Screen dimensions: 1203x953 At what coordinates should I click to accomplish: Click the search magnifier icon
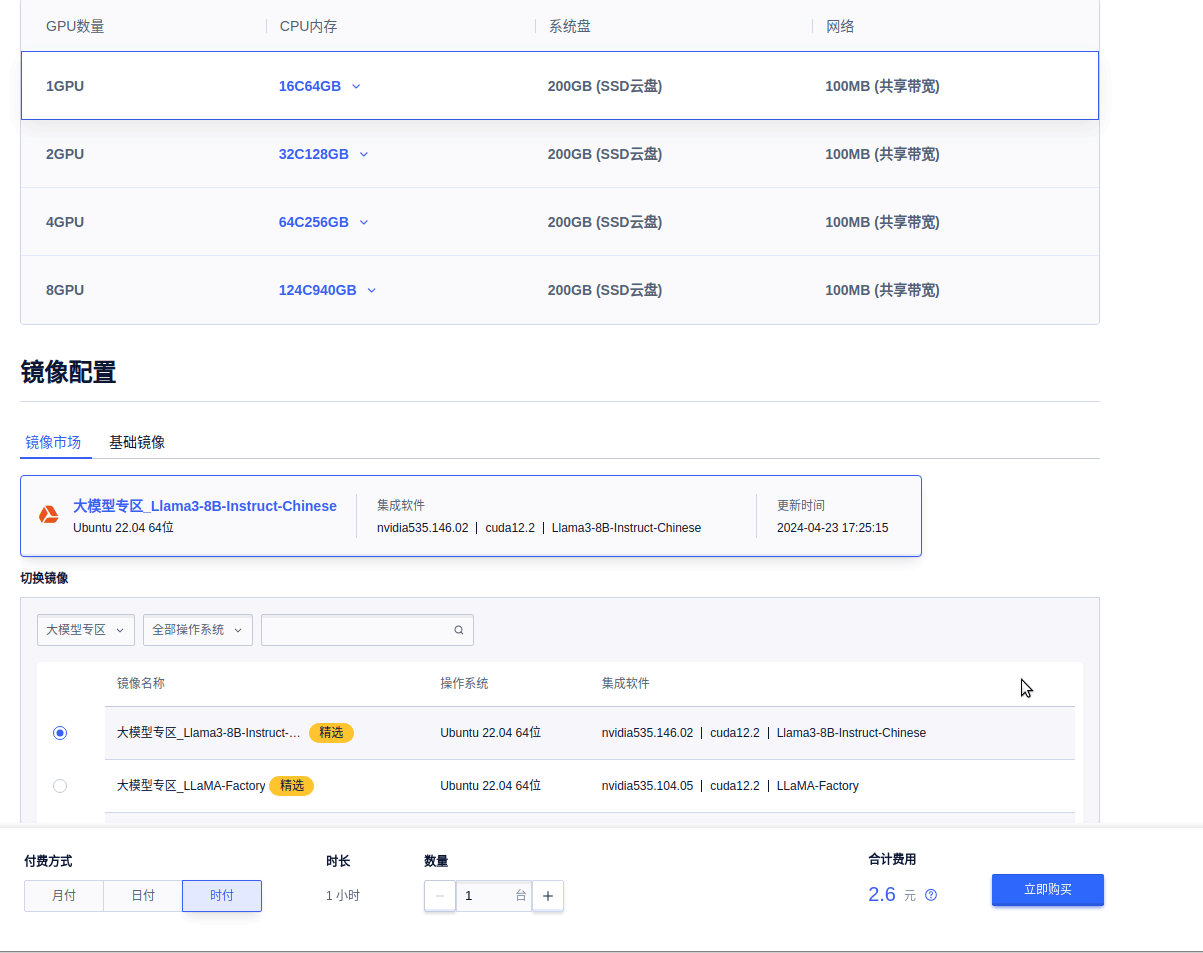coord(458,629)
